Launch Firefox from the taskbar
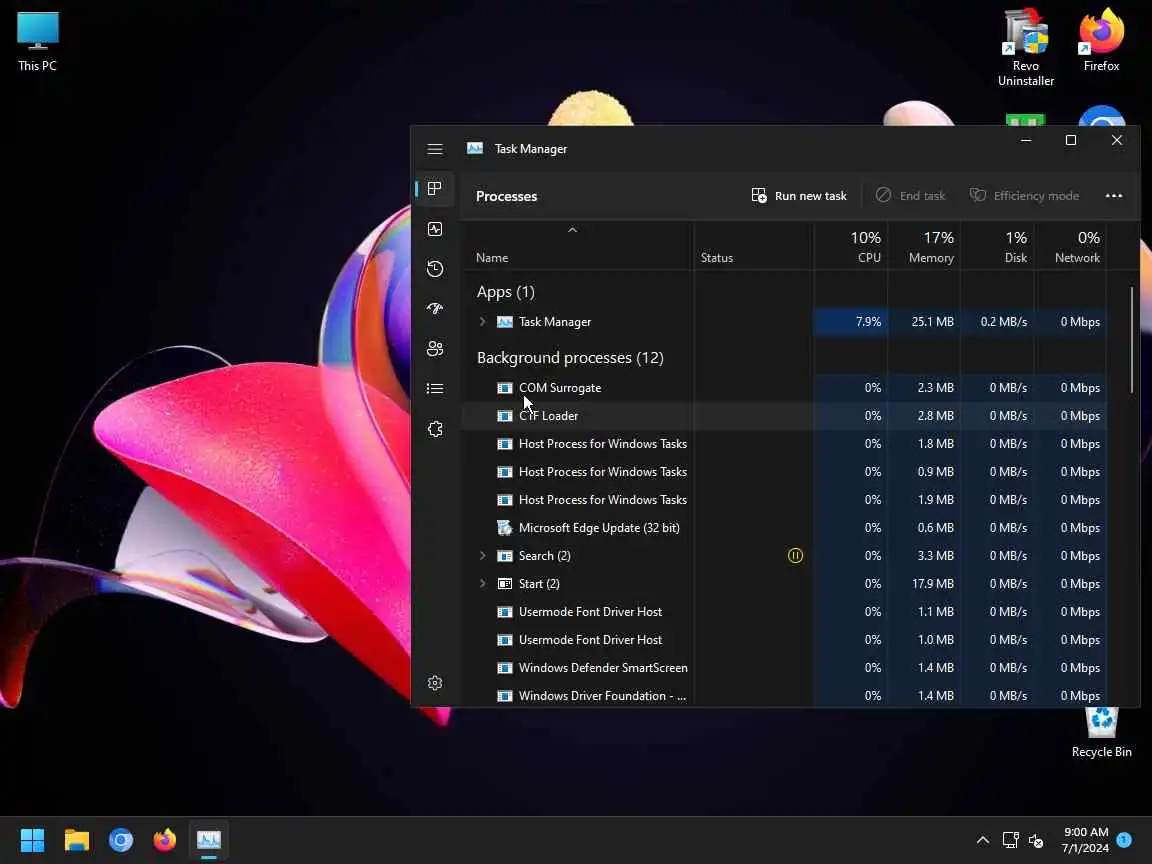The width and height of the screenshot is (1152, 864). pyautogui.click(x=165, y=840)
